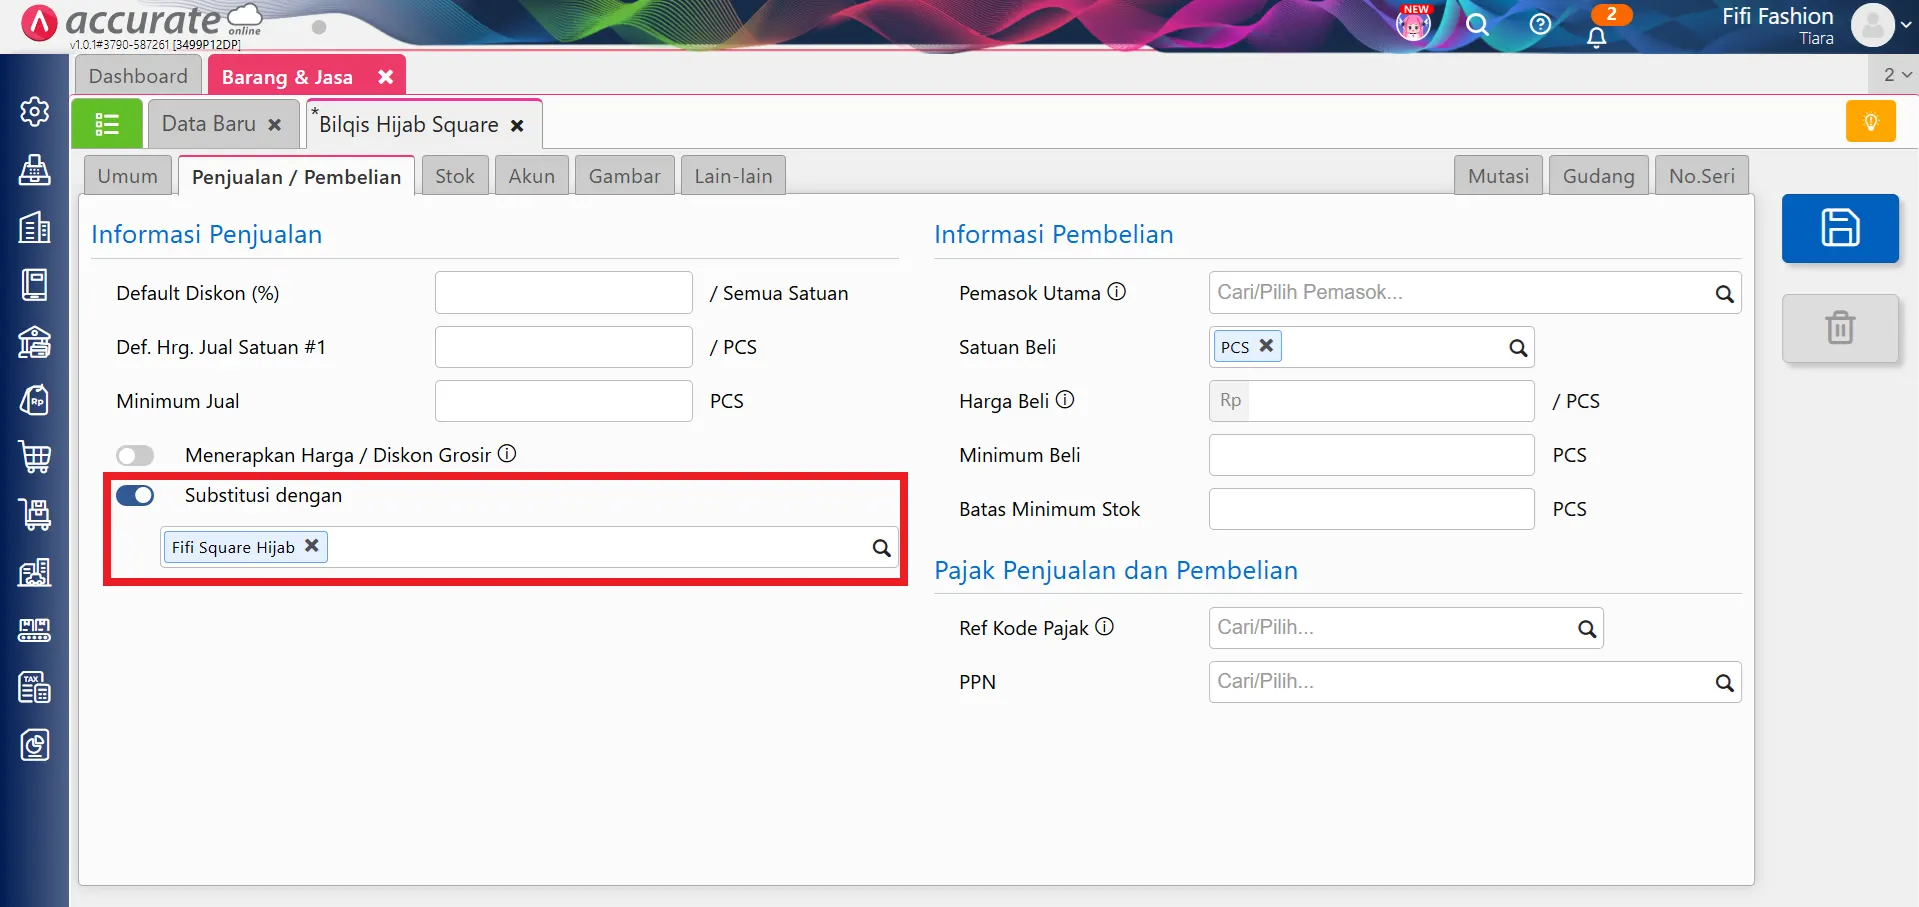Open the Pemasok Utama search dropdown

click(1724, 294)
